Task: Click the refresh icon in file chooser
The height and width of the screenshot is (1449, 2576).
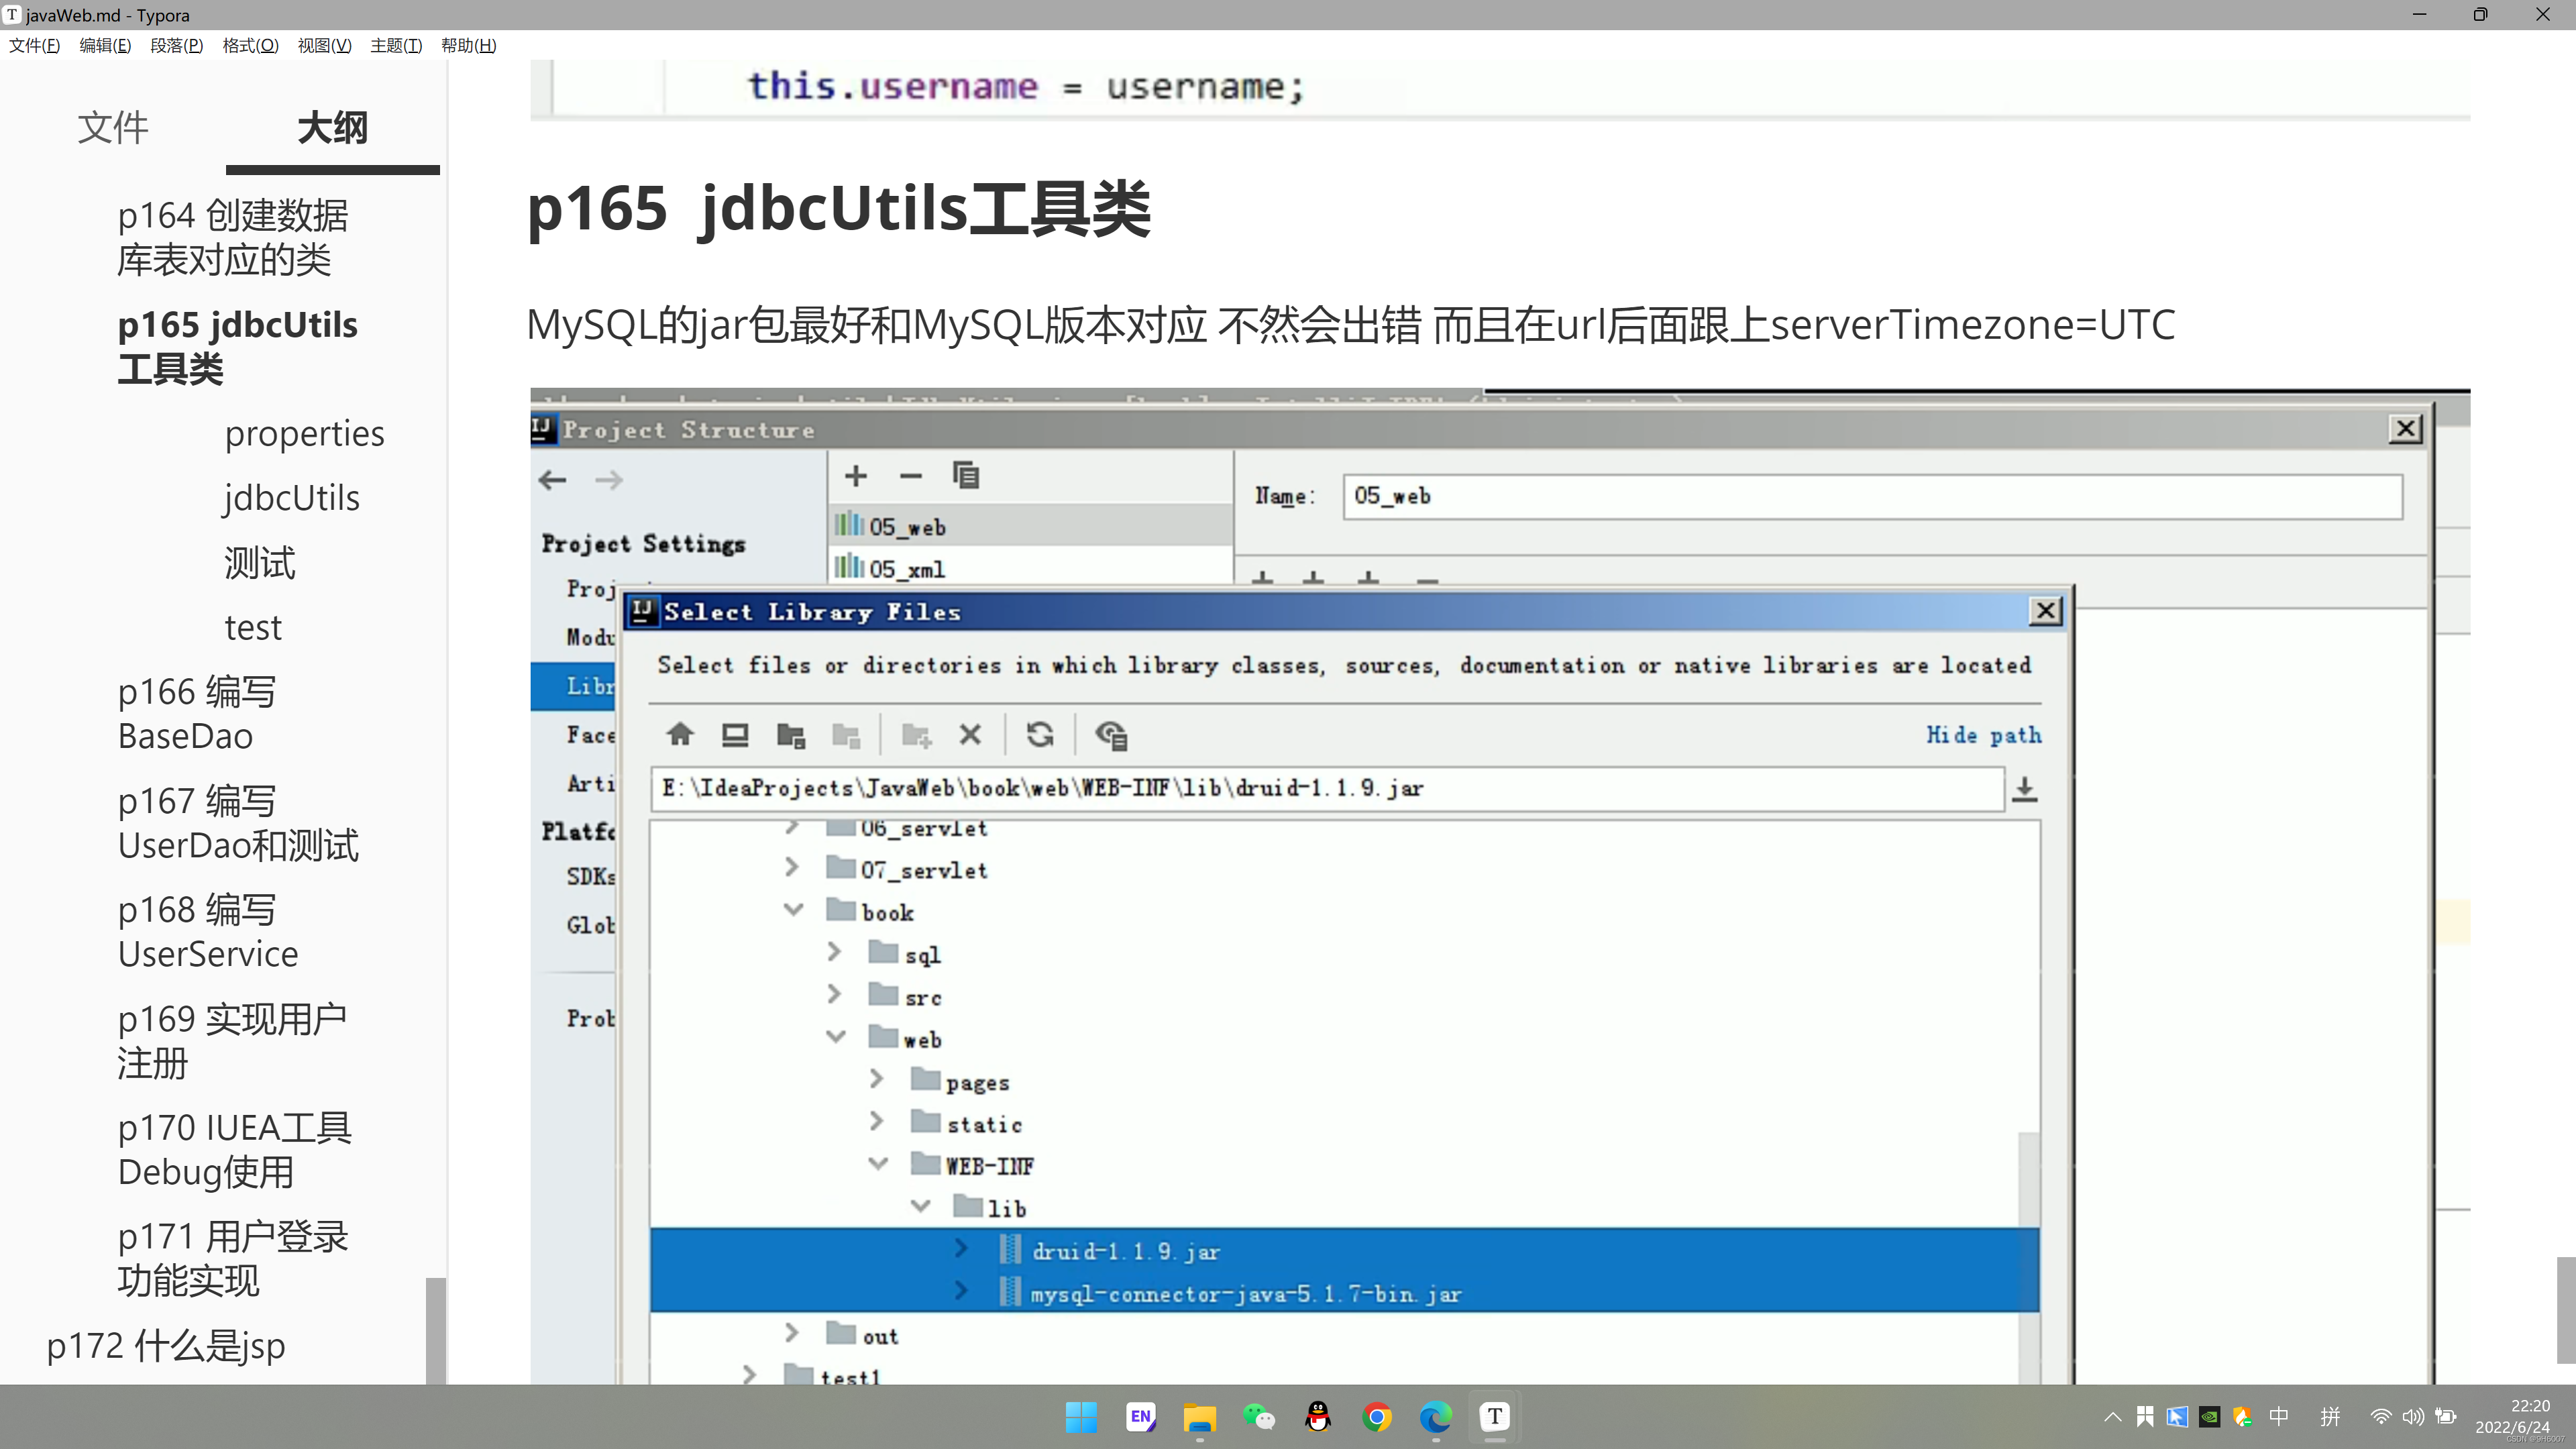Action: click(1040, 735)
